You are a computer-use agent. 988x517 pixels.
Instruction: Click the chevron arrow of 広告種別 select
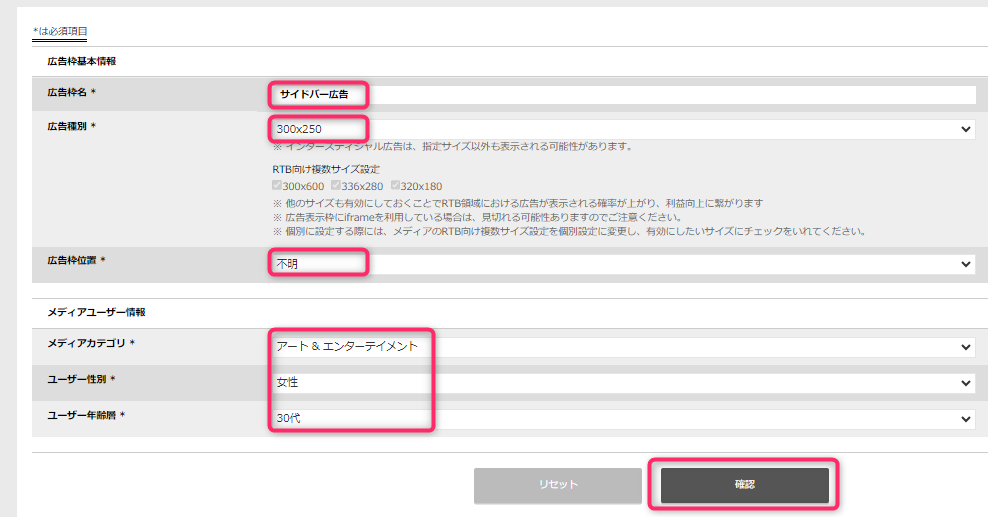coord(965,129)
